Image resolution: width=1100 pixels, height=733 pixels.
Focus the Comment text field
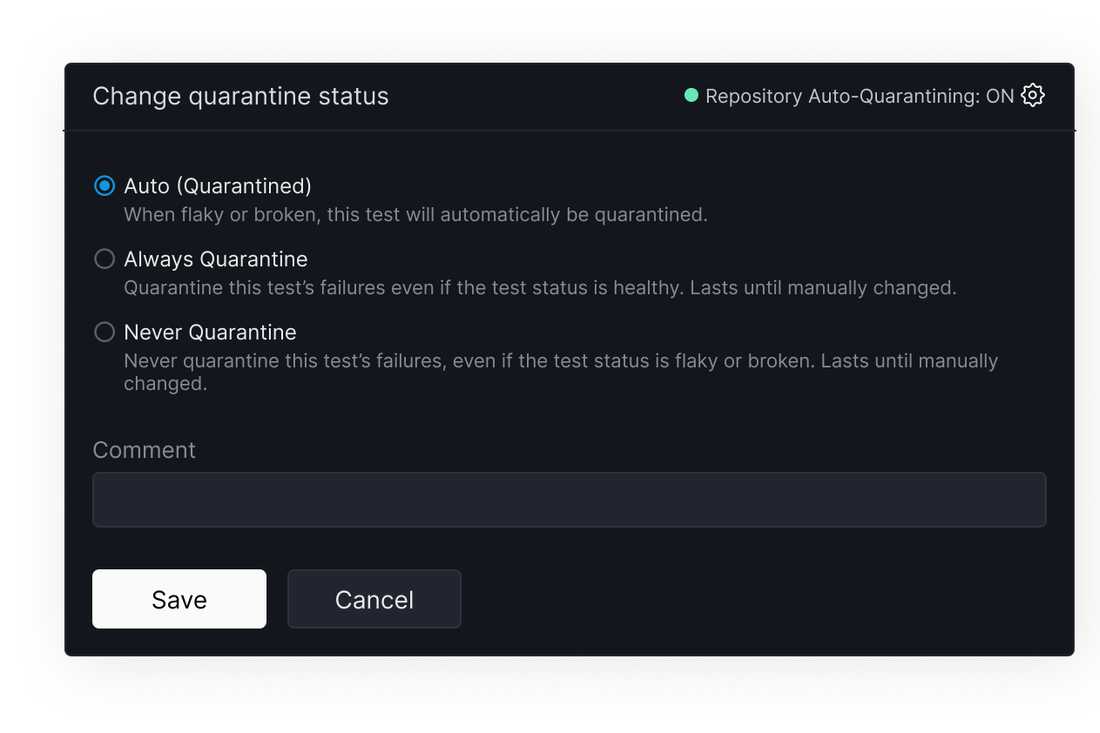pos(569,499)
